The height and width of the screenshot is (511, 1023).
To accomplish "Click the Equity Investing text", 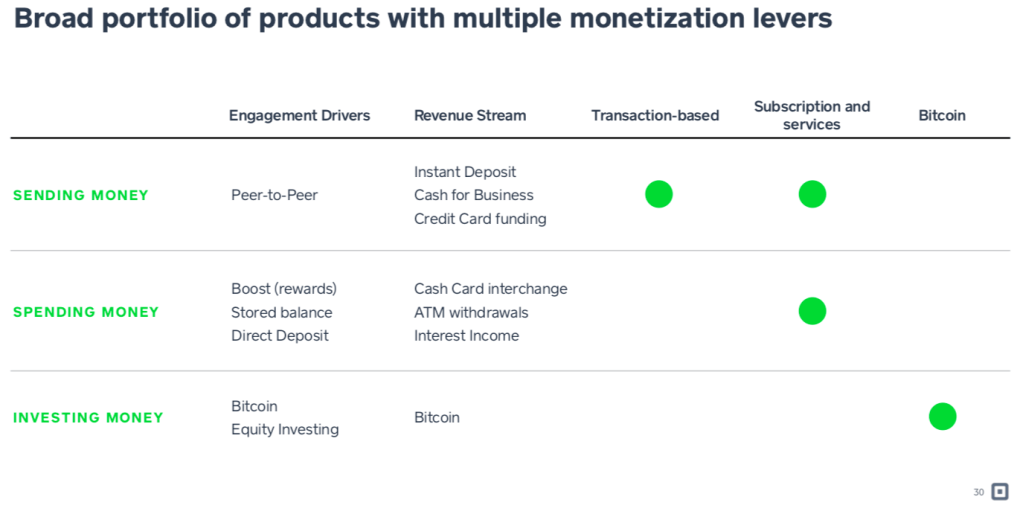I will [285, 429].
